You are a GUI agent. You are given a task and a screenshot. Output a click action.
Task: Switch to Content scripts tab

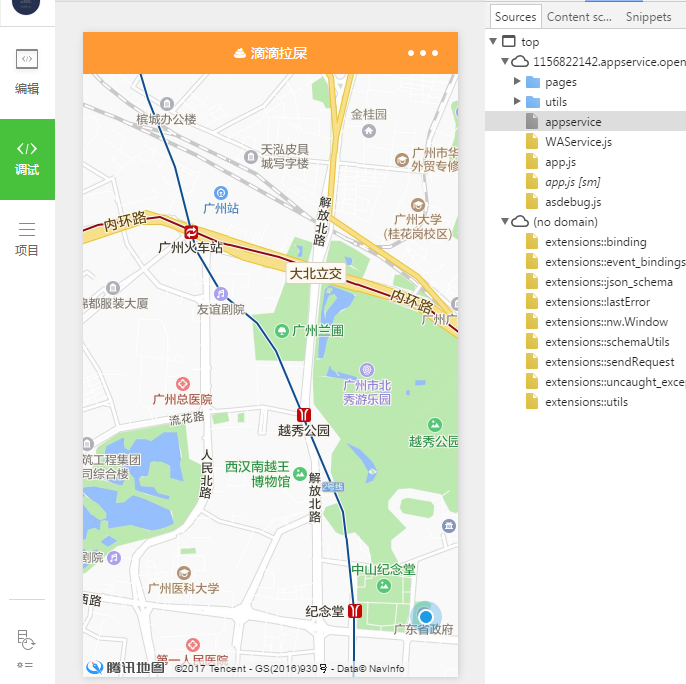point(579,17)
